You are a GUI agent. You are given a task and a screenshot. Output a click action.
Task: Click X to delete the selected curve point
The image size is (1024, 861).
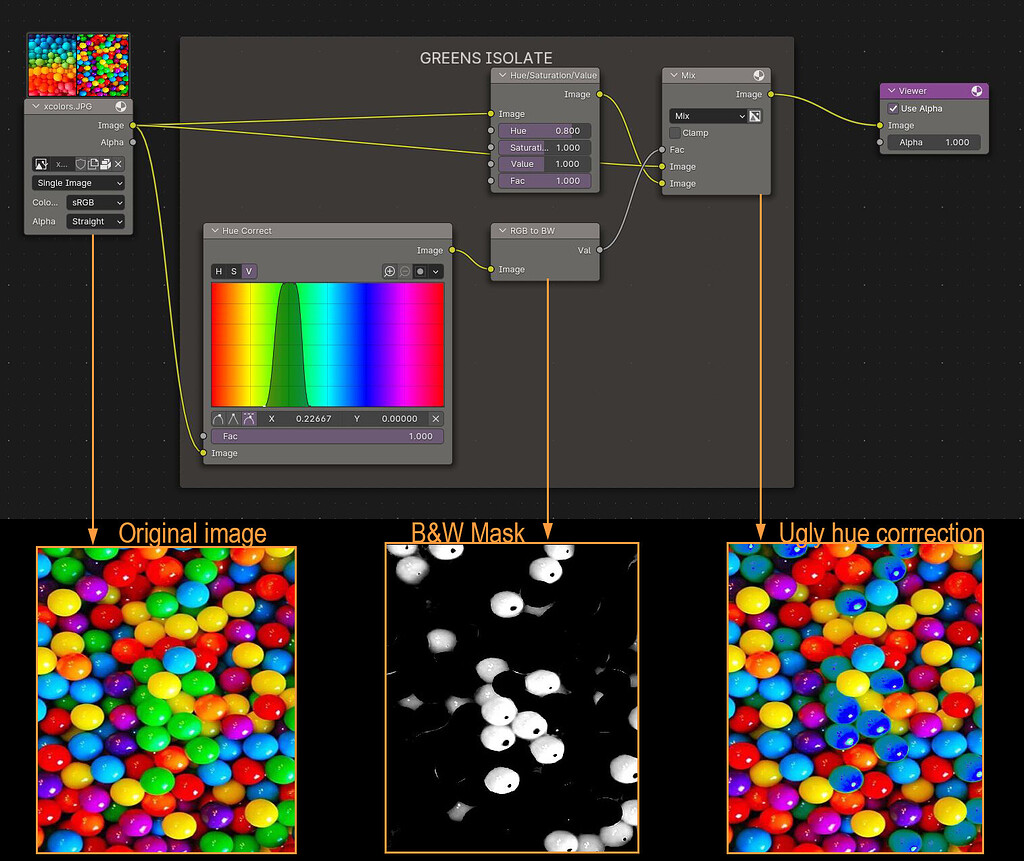coord(435,418)
